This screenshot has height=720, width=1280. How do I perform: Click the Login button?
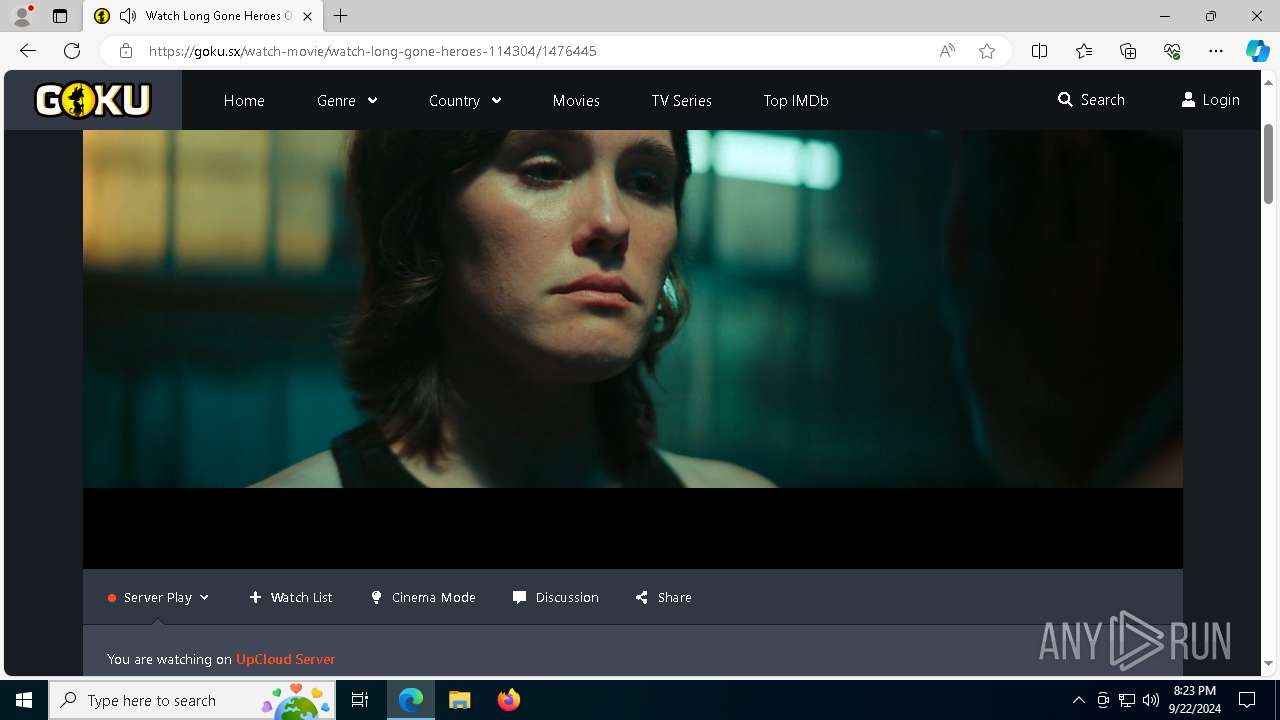click(1210, 100)
